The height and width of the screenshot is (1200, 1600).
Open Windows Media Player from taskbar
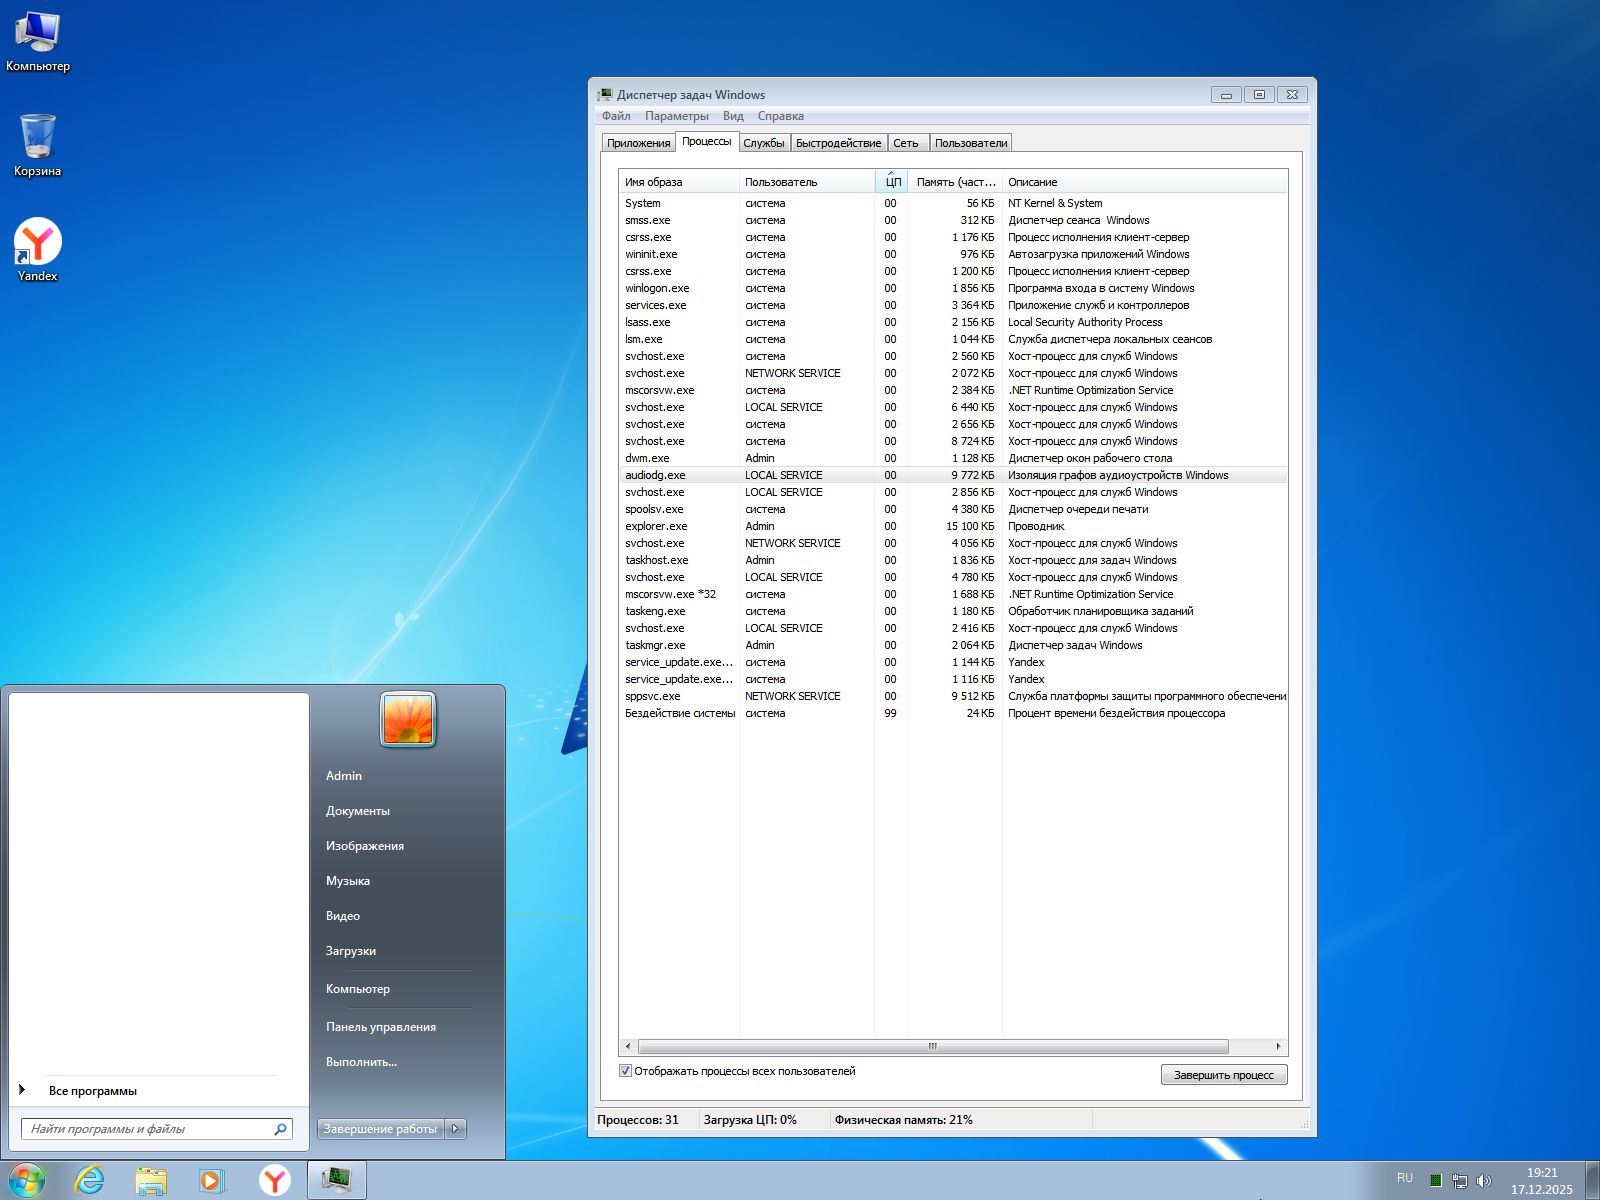pos(212,1180)
